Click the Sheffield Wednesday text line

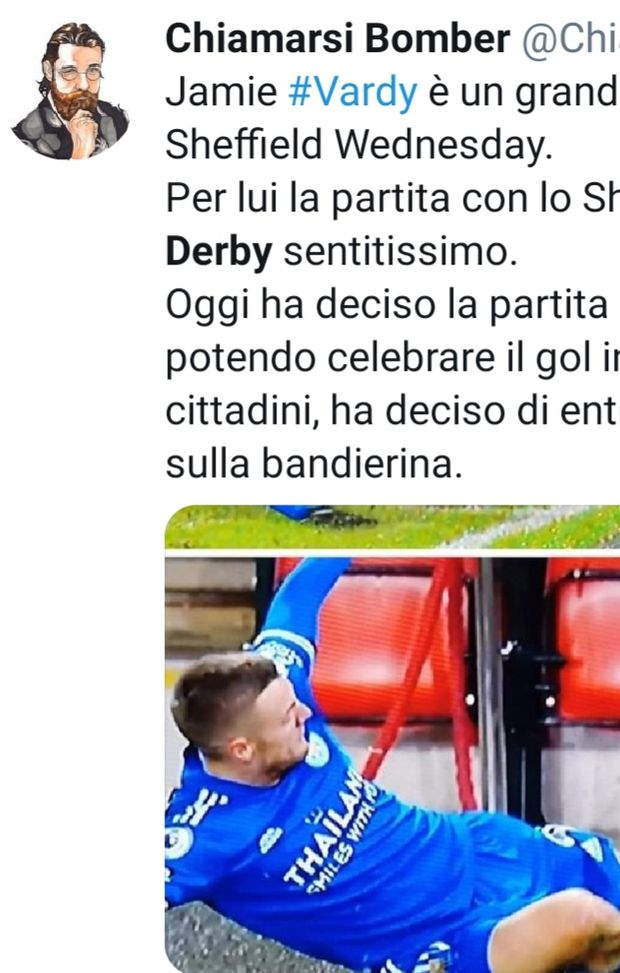tap(359, 145)
